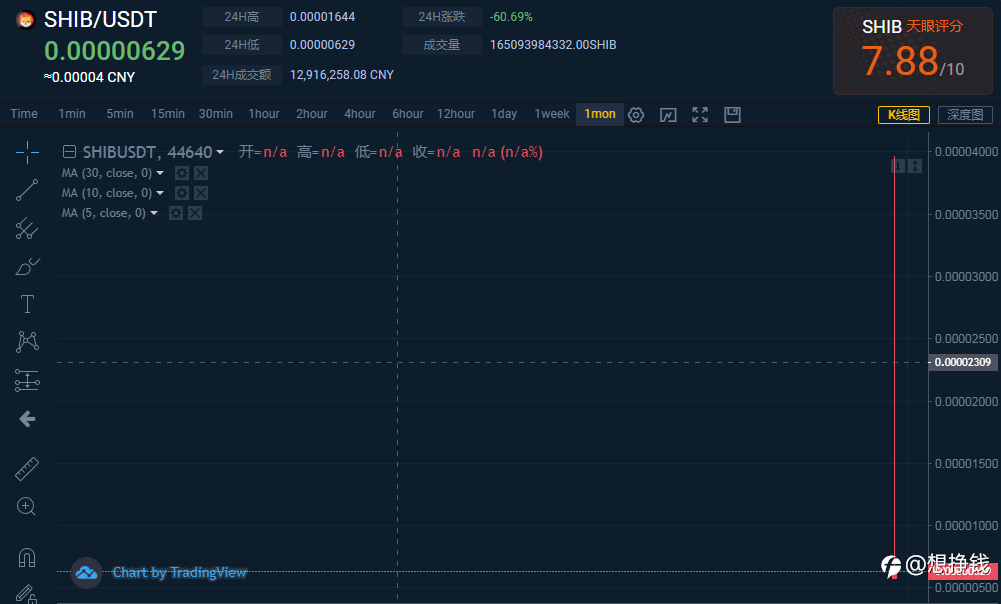Select the crosshair cursor tool
The image size is (1001, 604).
point(27,153)
